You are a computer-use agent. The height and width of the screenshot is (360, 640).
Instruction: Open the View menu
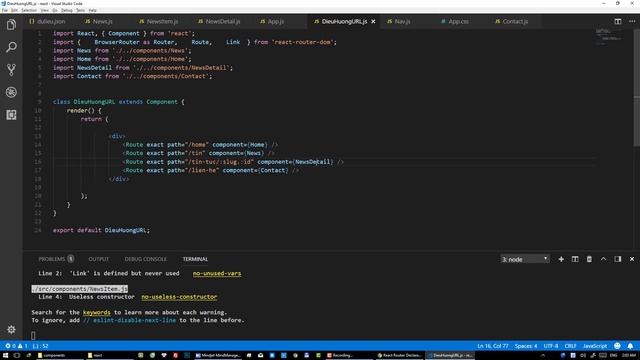point(44,10)
